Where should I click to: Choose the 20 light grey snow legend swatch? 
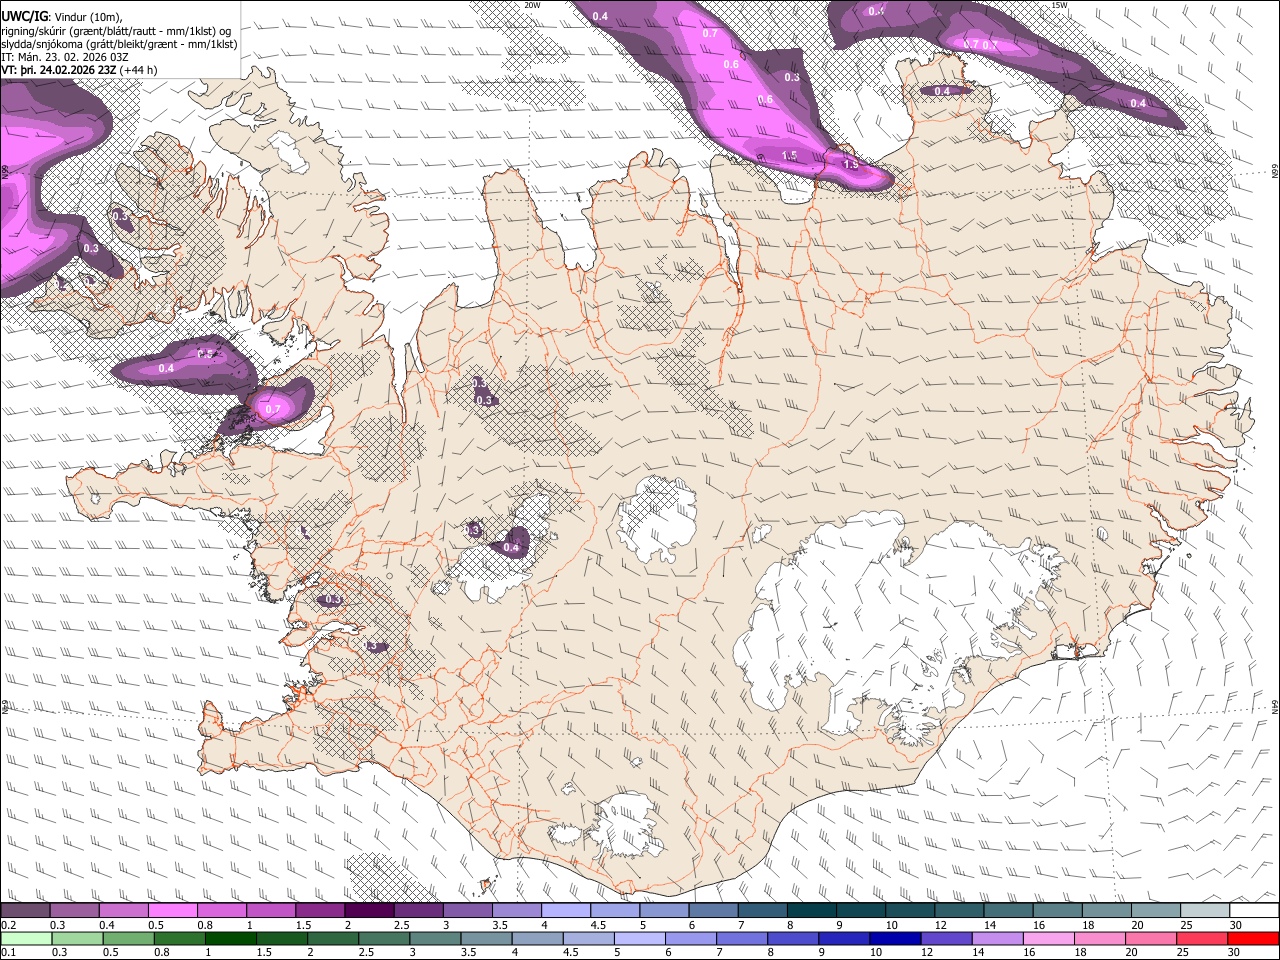click(1156, 911)
